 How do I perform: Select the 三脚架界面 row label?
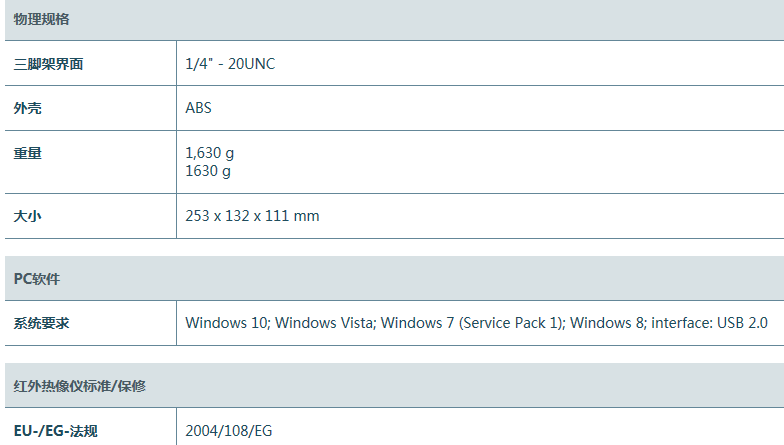(x=48, y=64)
